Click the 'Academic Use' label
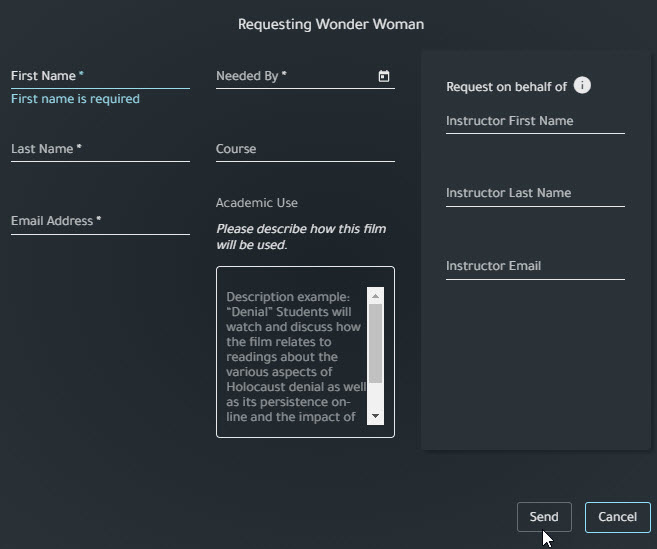The width and height of the screenshot is (657, 549). pyautogui.click(x=257, y=203)
